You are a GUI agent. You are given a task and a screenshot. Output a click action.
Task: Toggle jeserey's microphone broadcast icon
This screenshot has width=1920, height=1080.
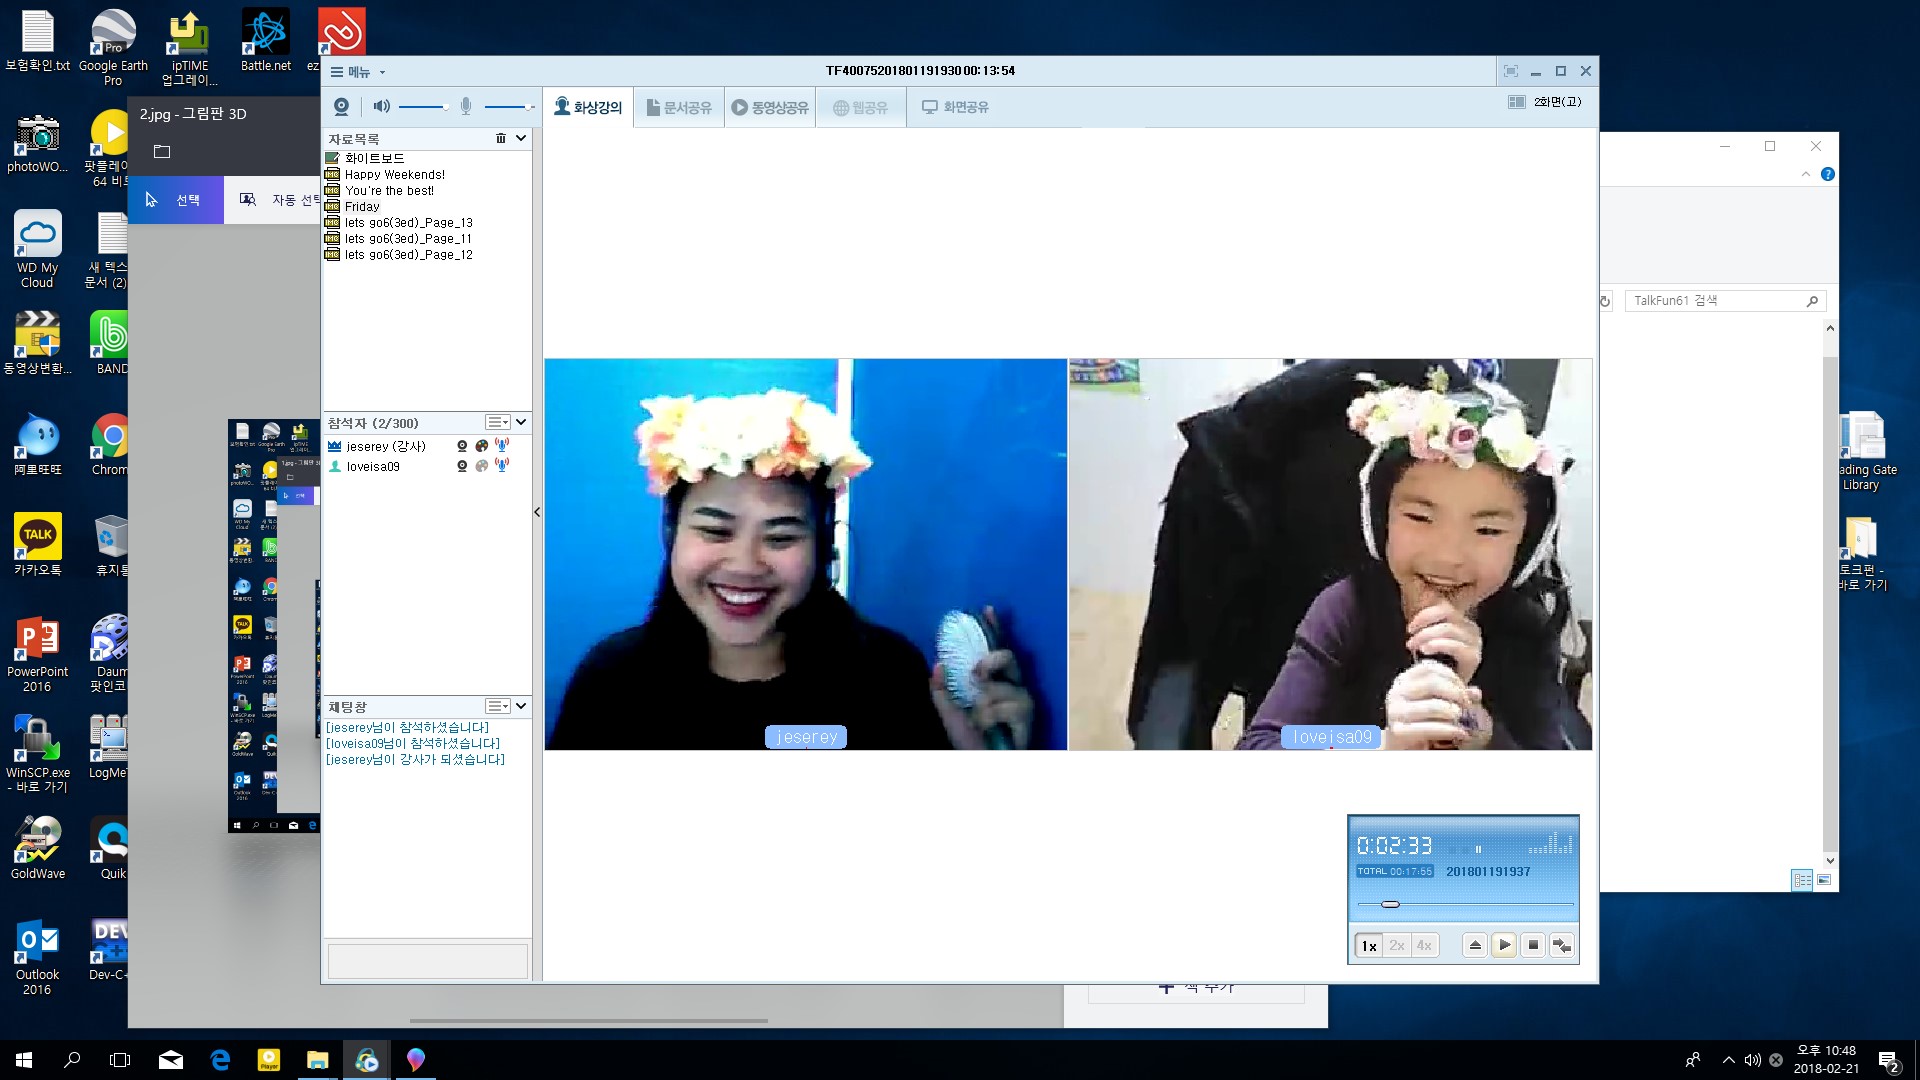tap(502, 446)
